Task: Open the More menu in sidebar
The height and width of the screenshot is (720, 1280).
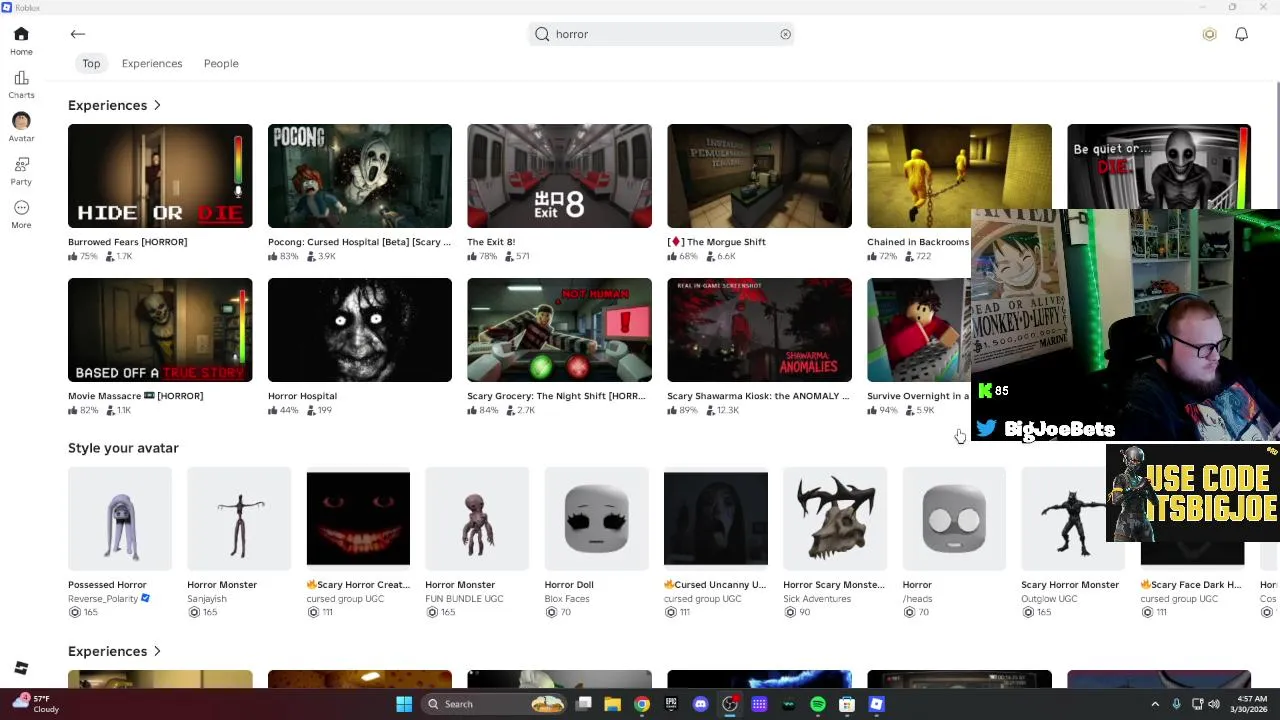Action: 21,214
